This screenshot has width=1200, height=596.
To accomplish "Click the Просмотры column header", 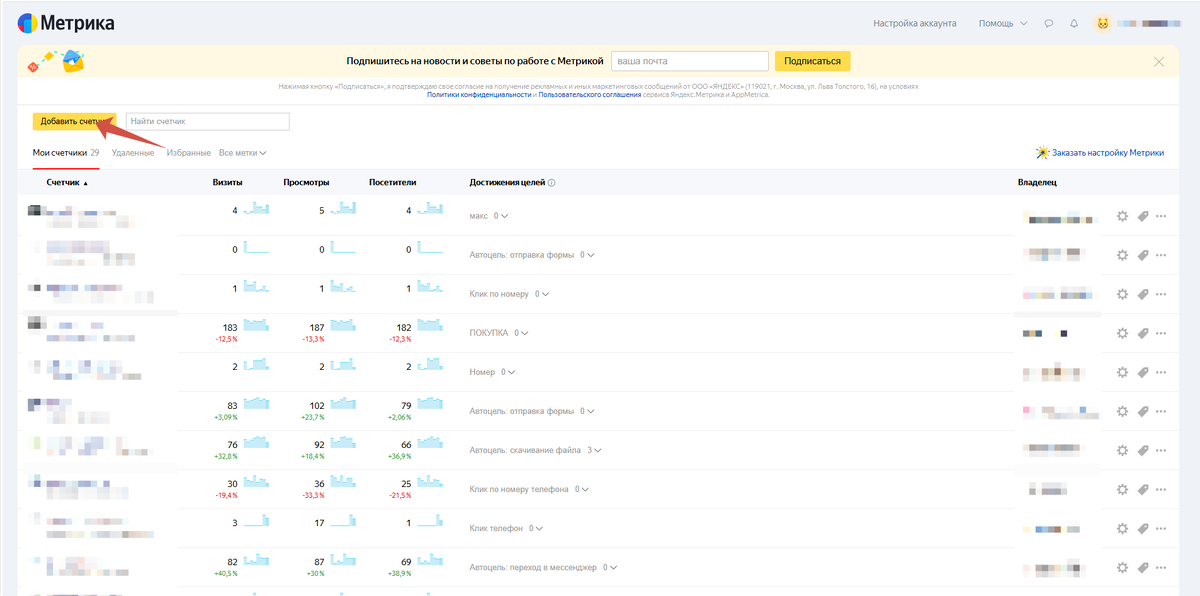I will [x=306, y=183].
